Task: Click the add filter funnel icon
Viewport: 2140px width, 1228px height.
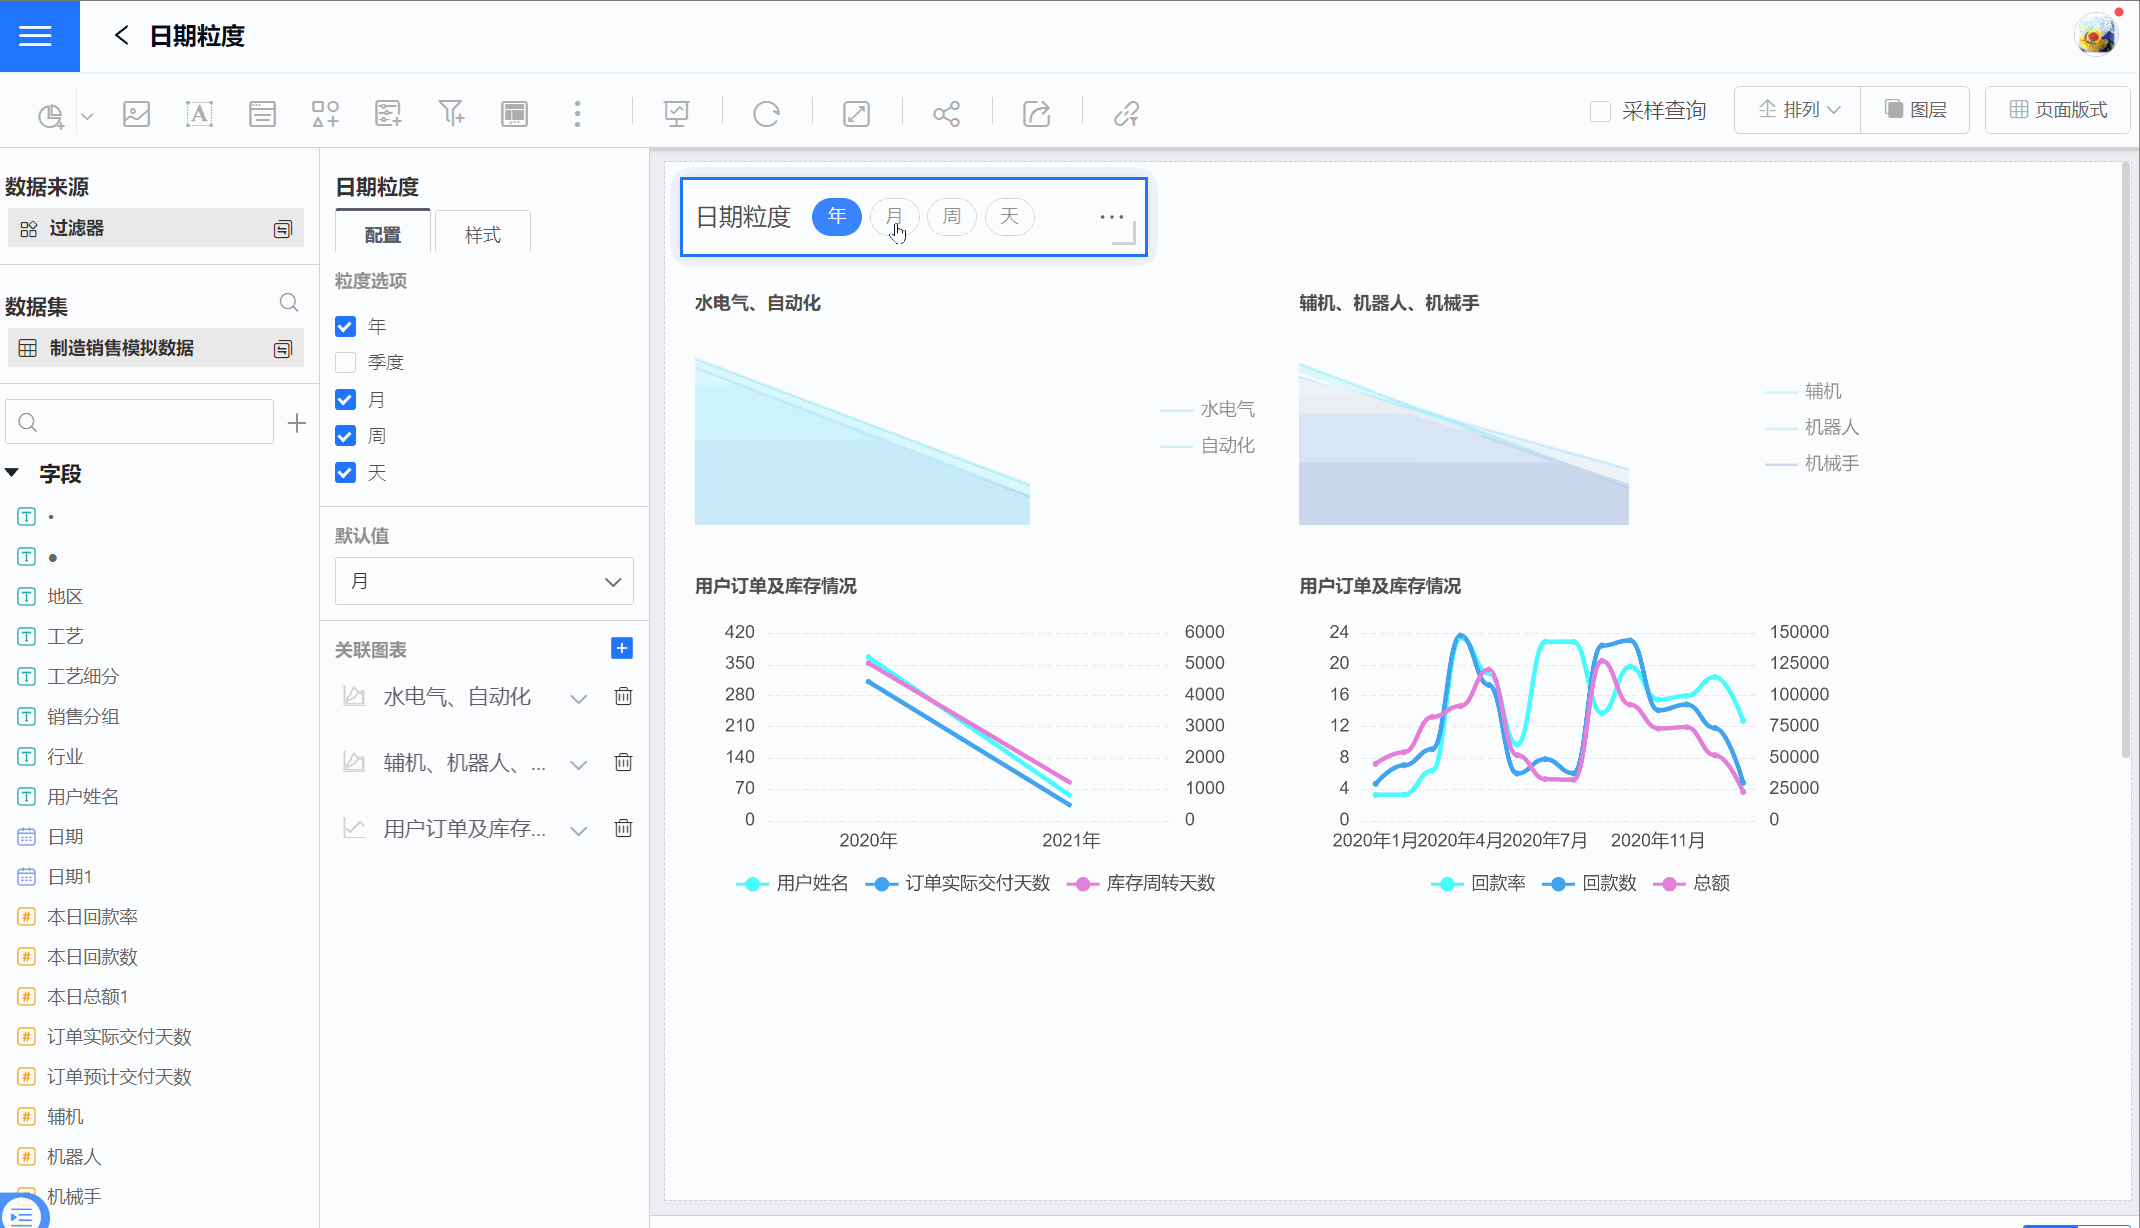Action: (451, 114)
